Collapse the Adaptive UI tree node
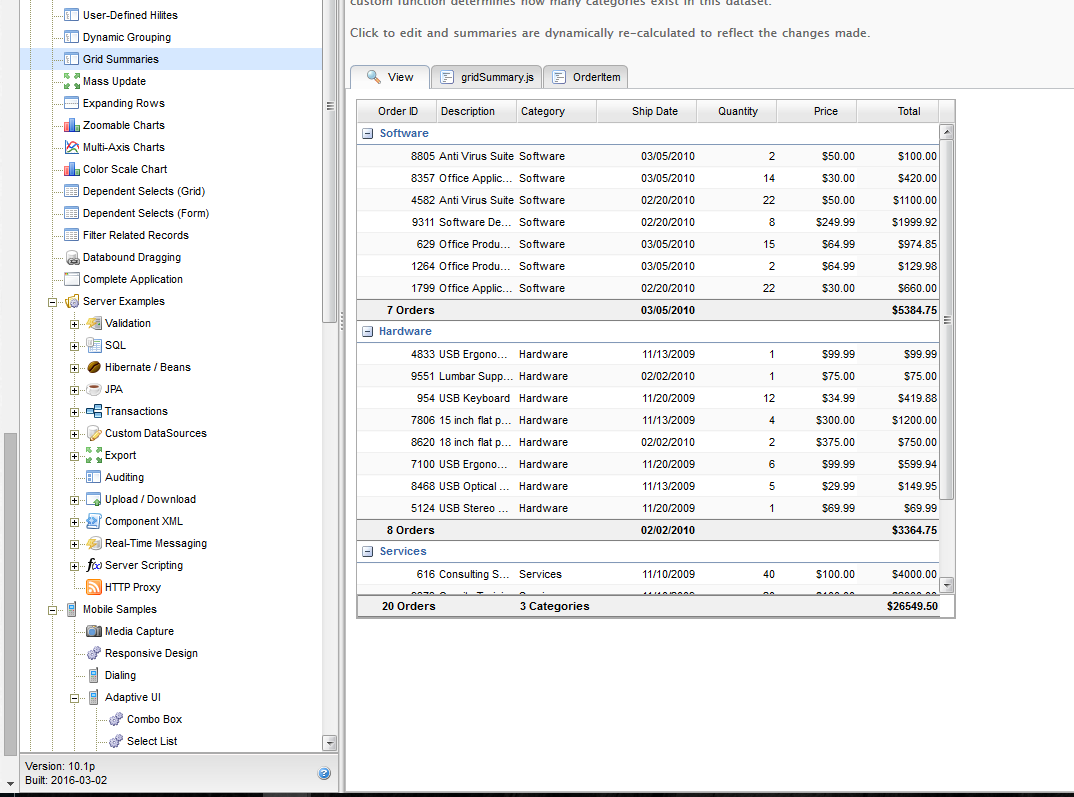Screen dimensions: 1074x797 (x=74, y=698)
